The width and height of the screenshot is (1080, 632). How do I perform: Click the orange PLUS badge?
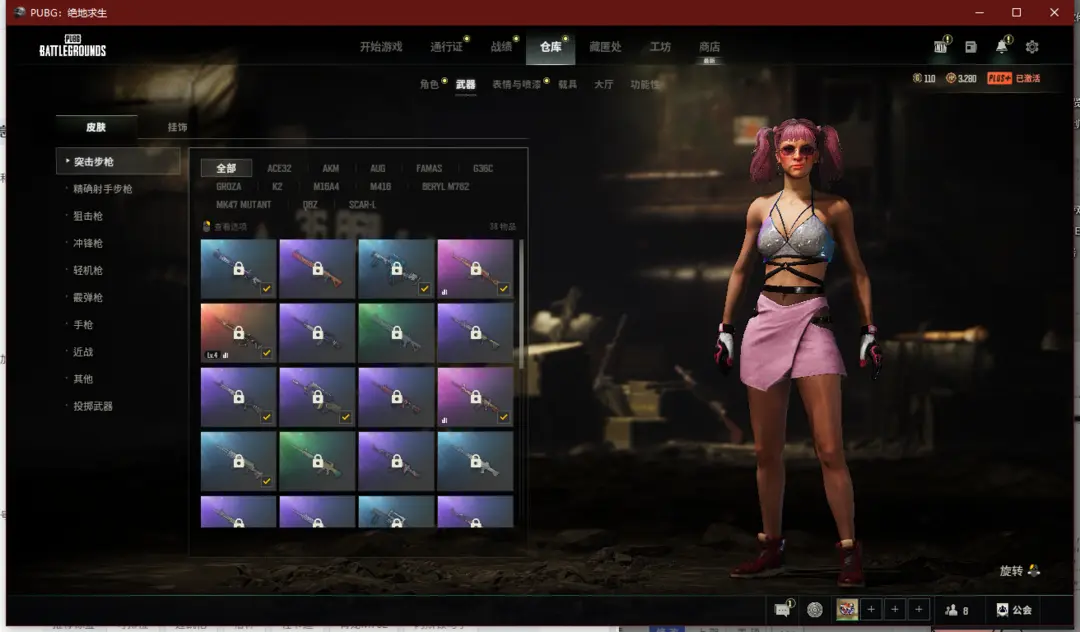coord(999,78)
